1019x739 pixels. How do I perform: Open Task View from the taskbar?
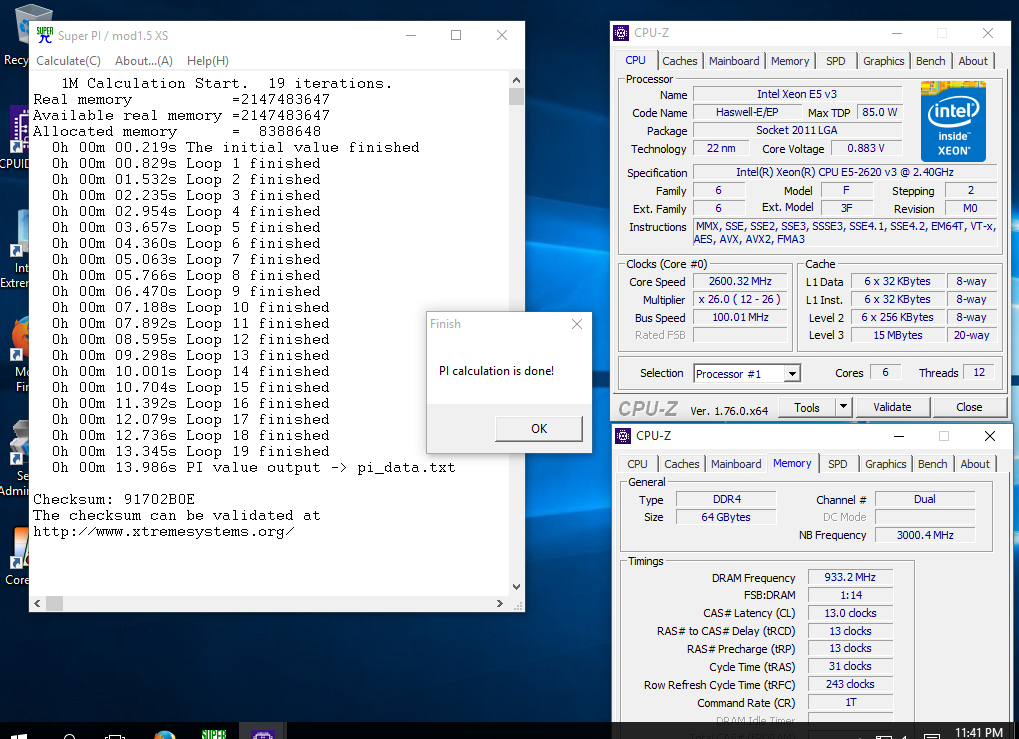pyautogui.click(x=116, y=734)
